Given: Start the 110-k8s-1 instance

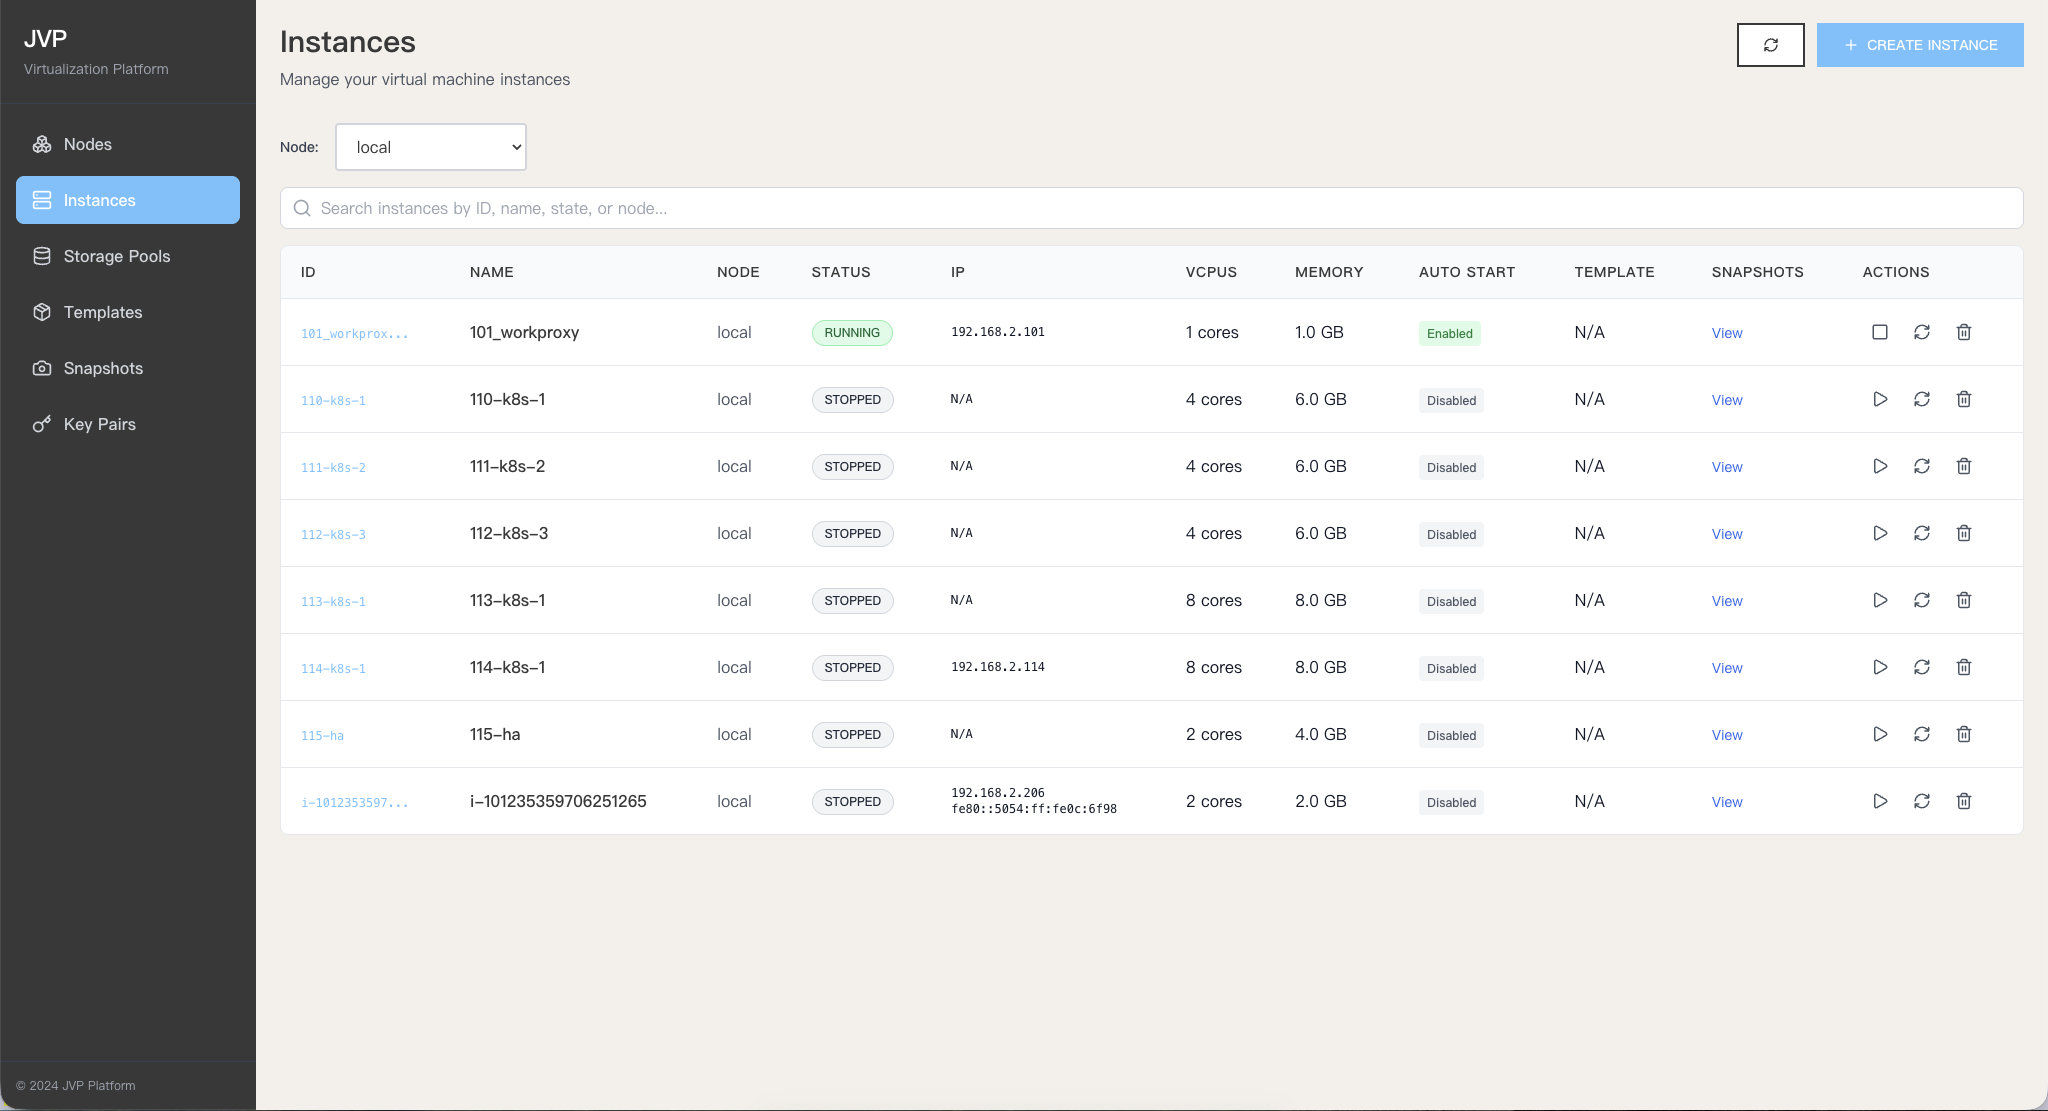Looking at the screenshot, I should coord(1879,399).
